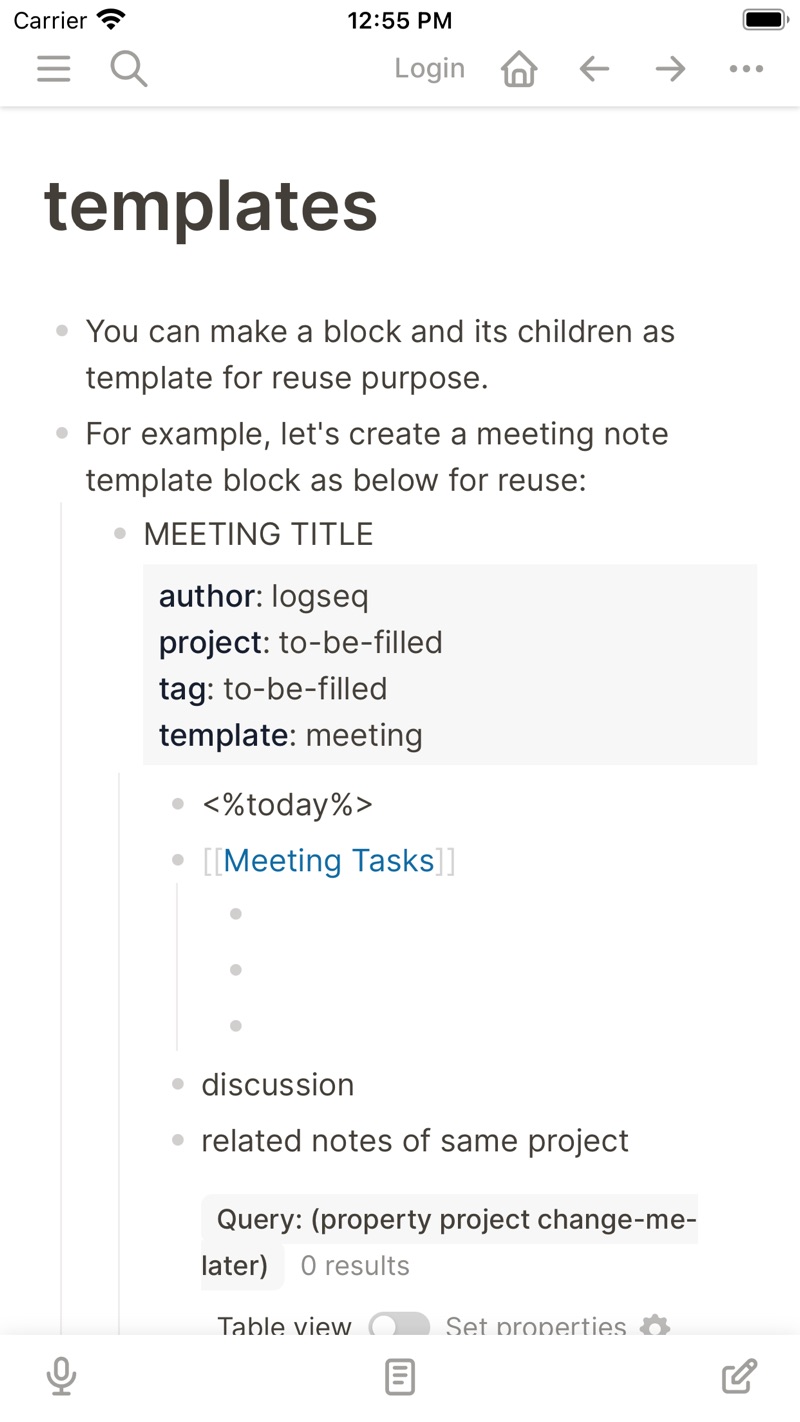Navigate back with the left arrow
This screenshot has height=1422, width=800.
(x=595, y=69)
